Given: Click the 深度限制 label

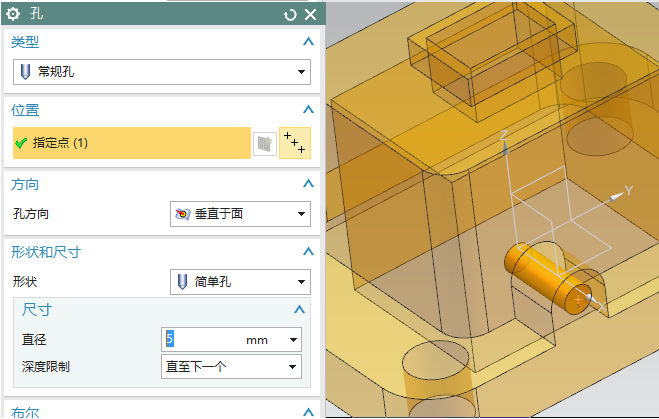Looking at the screenshot, I should pyautogui.click(x=46, y=367).
